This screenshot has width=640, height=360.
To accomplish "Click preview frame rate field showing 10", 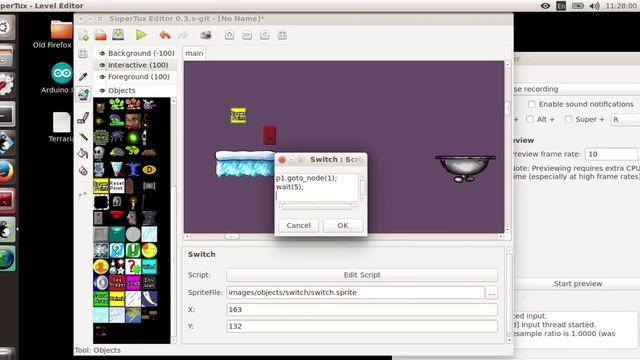I will coord(611,154).
